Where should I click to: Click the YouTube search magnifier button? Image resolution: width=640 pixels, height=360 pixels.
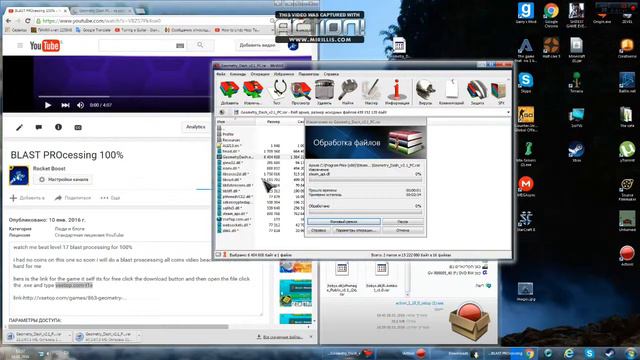coord(200,45)
